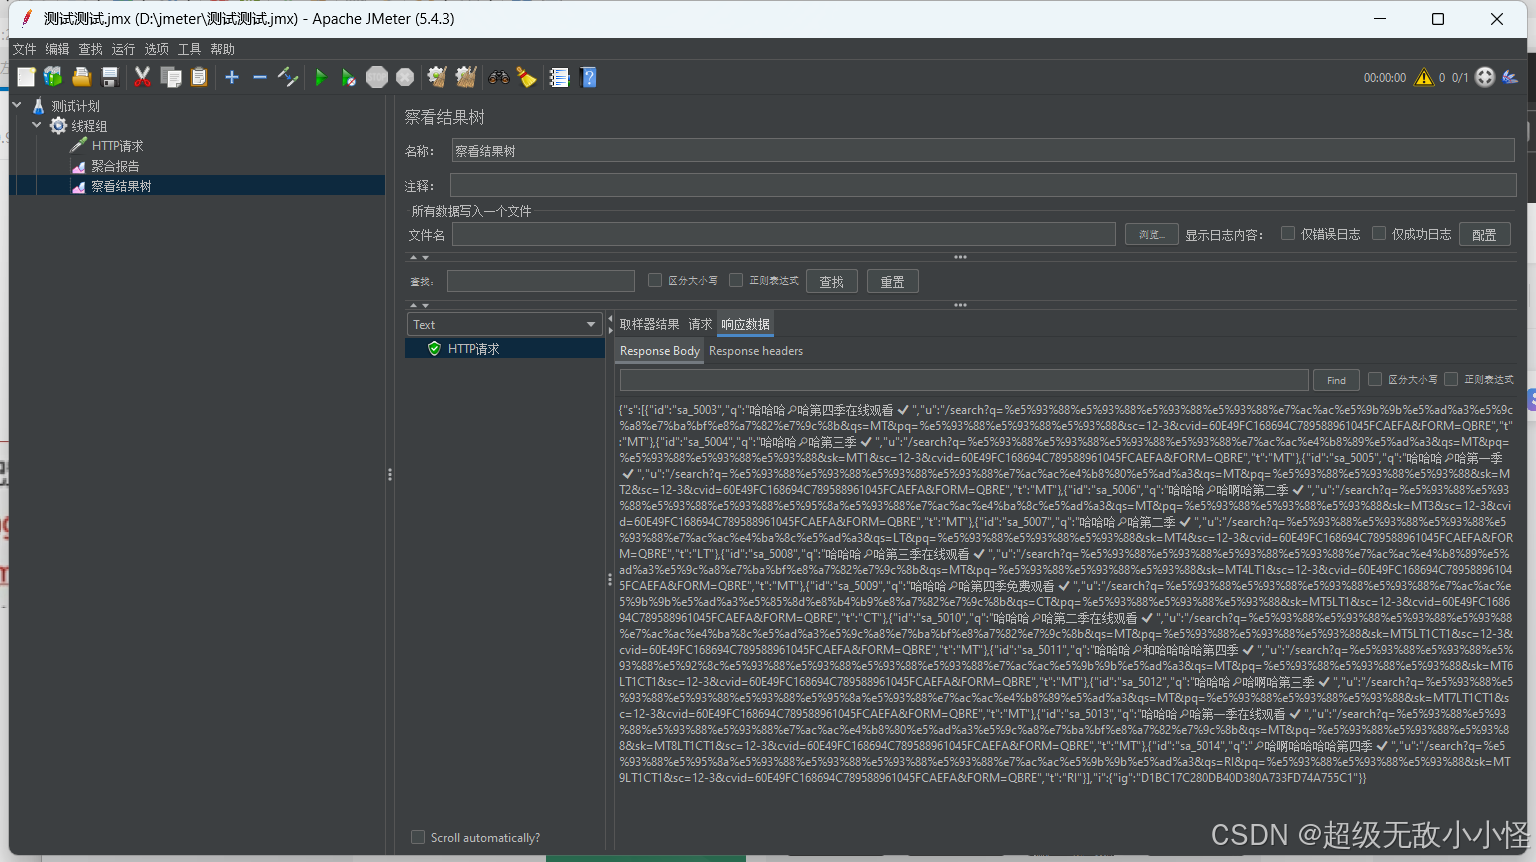Select 聚合报告 in test plan tree

[115, 166]
